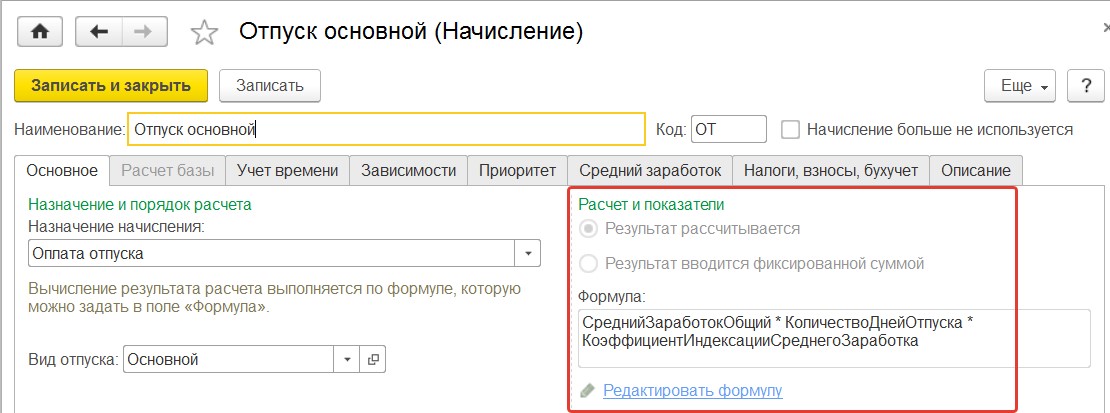Open help with the question mark button

[x=1085, y=86]
